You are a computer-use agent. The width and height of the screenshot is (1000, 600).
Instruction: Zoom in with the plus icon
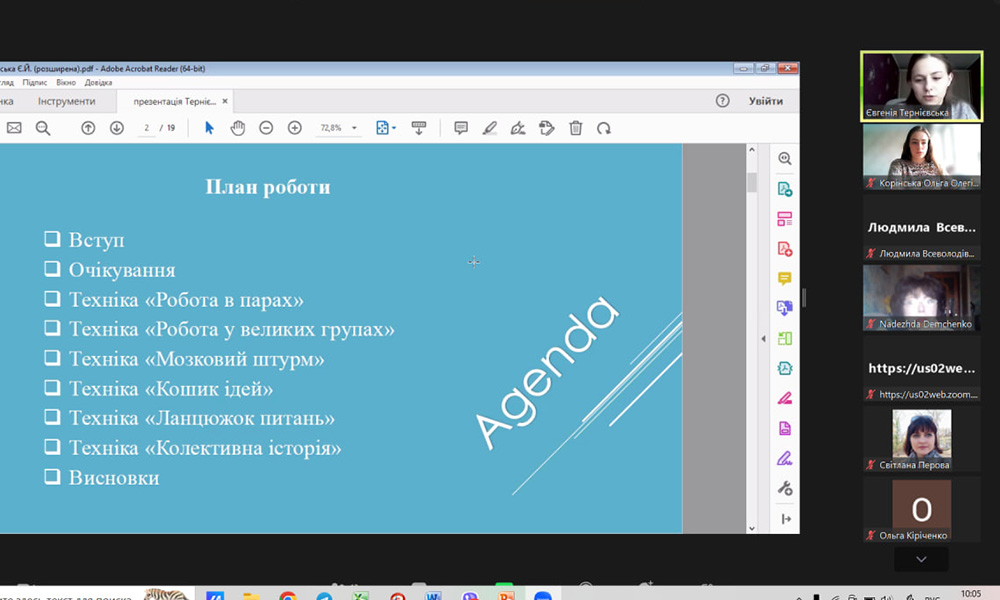click(x=294, y=128)
